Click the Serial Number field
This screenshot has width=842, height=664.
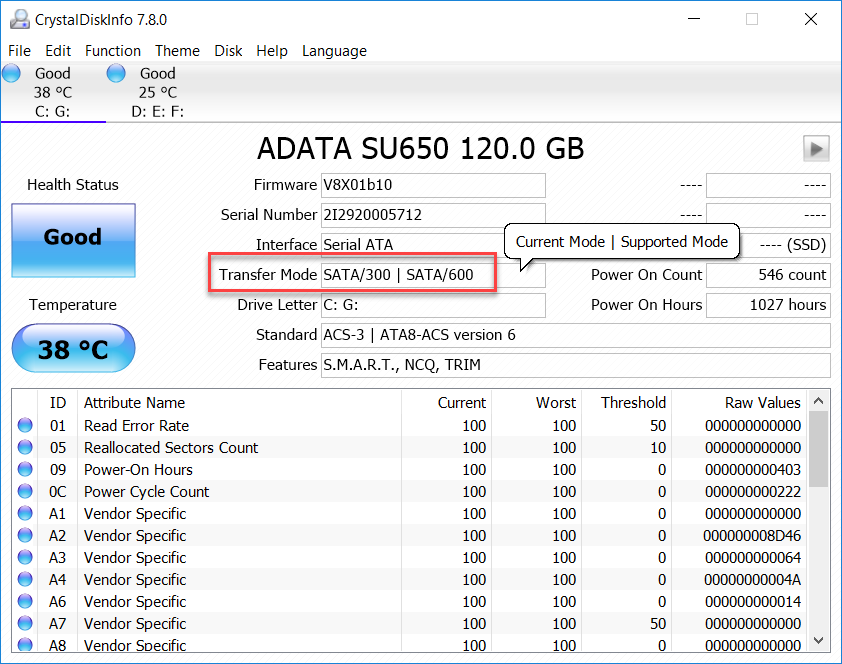point(432,215)
